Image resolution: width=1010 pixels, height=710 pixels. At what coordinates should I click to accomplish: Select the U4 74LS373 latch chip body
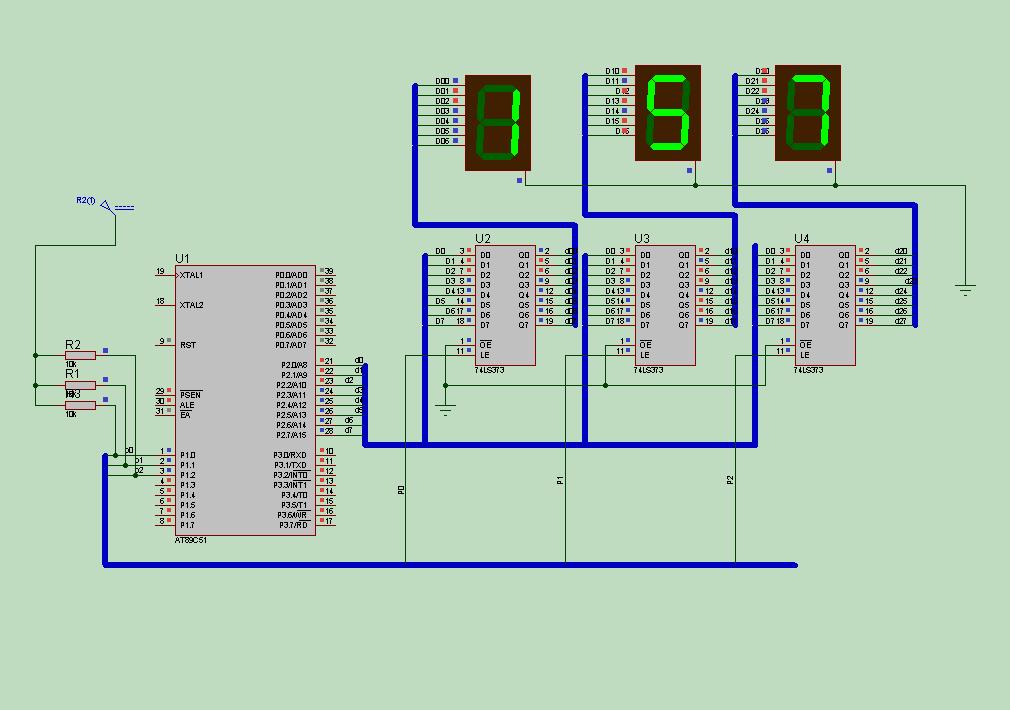click(x=825, y=305)
